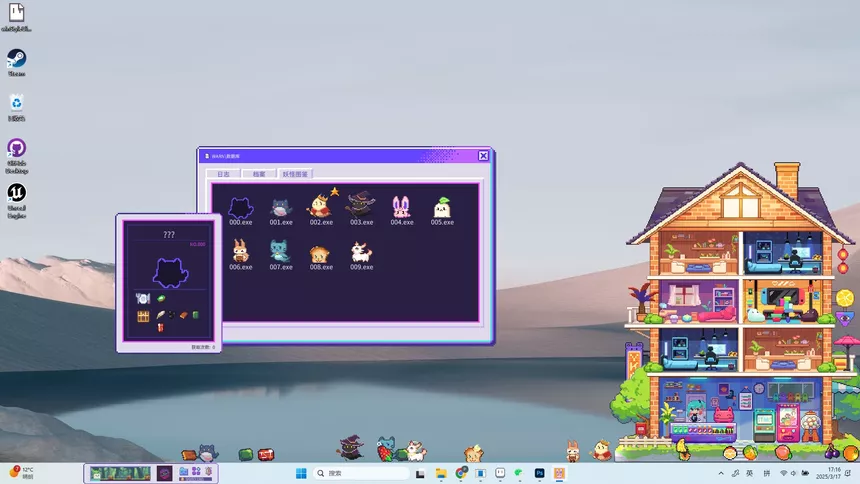
Task: Switch to the 日志 tab
Action: [x=223, y=174]
